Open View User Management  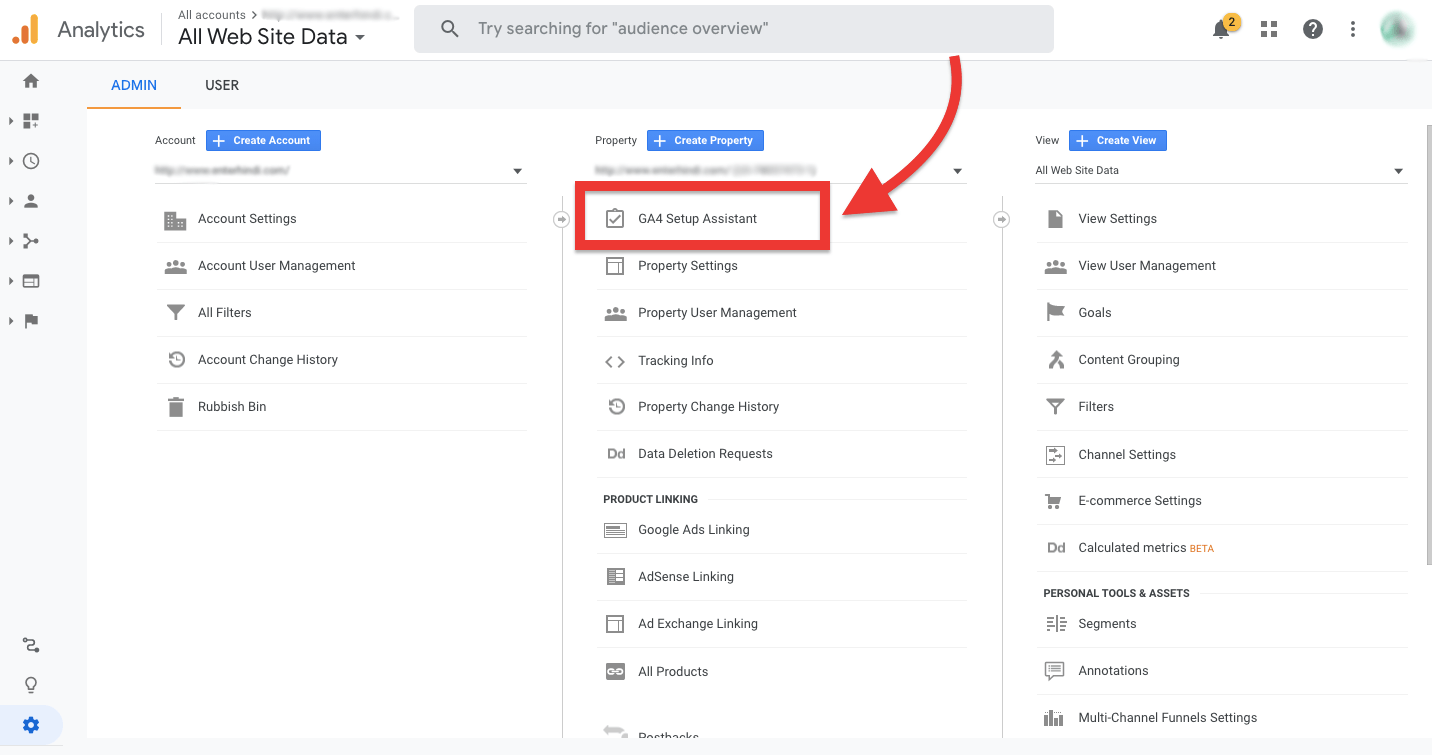1221,266
